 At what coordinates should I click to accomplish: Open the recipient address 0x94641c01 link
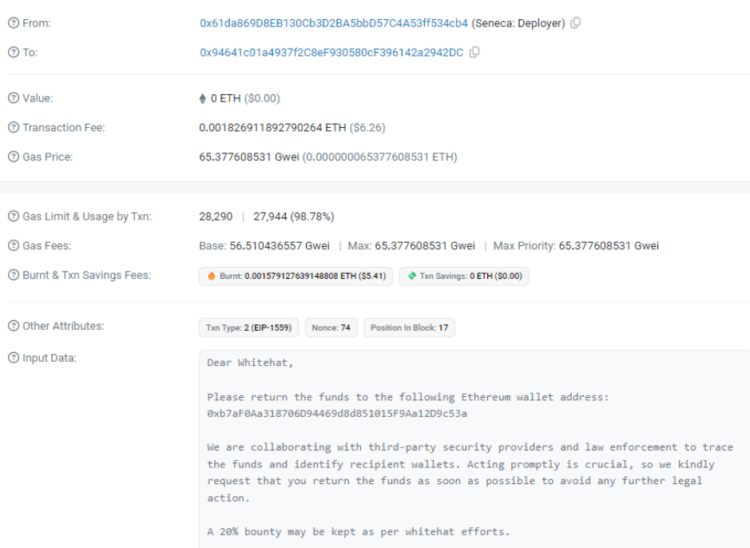[x=331, y=52]
